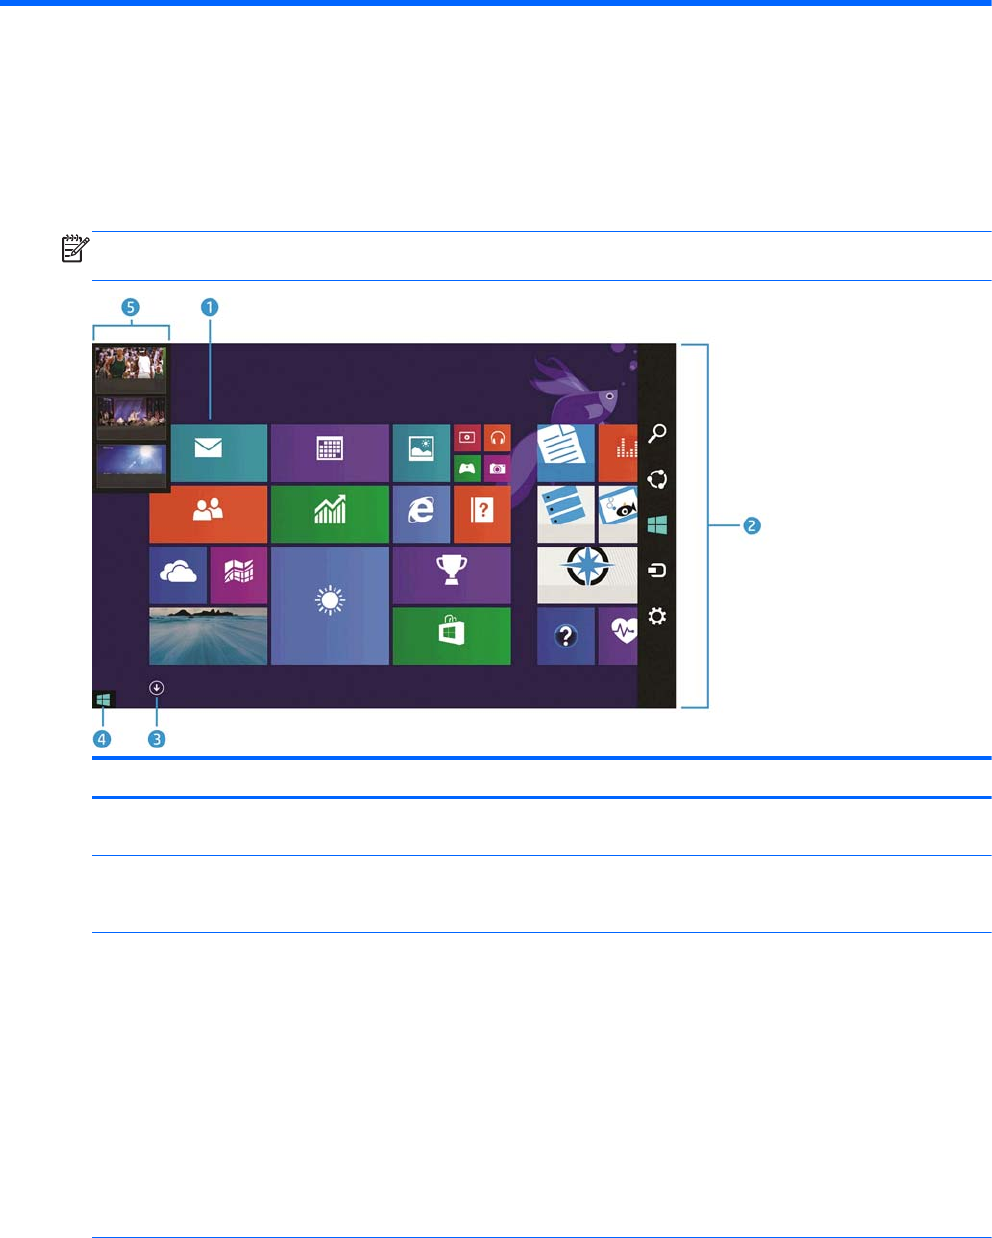Open the blue document pages tile
Image resolution: width=992 pixels, height=1238 pixels.
coord(566,453)
